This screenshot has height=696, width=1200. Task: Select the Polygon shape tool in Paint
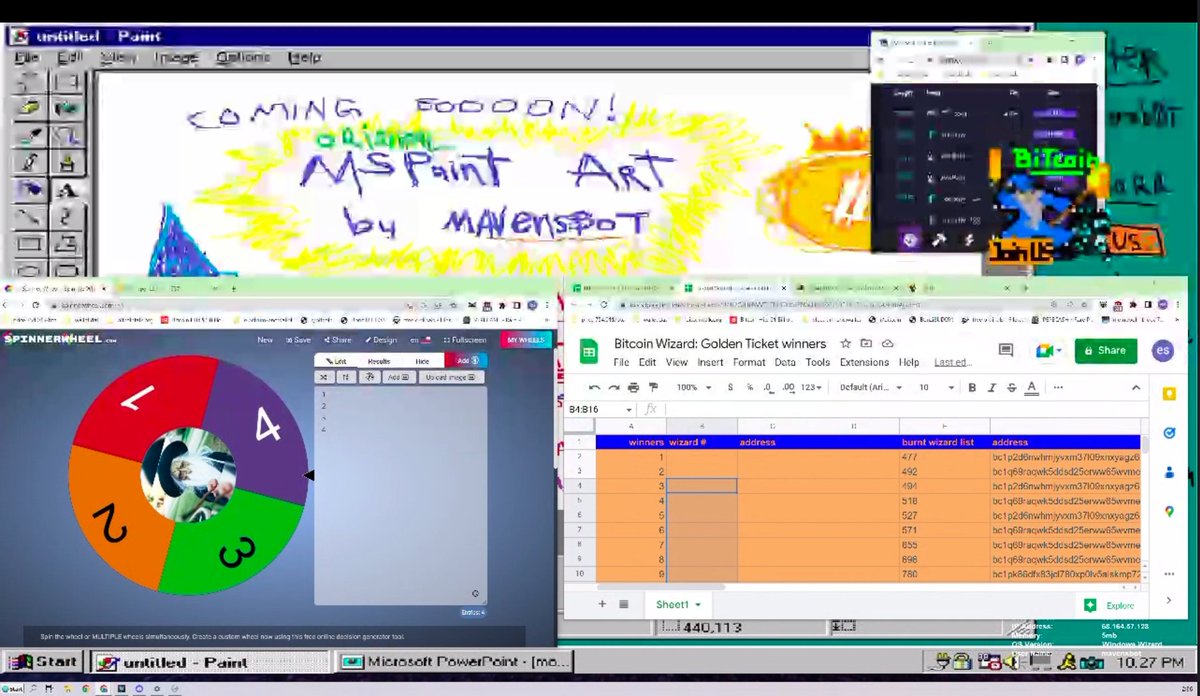[66, 243]
